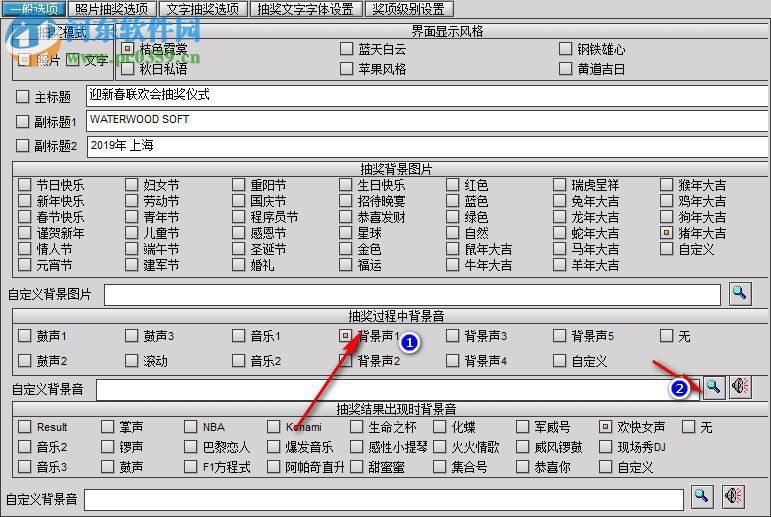Pick 节日快乐 background image
Viewport: 771px width, 517px height.
tap(25, 185)
